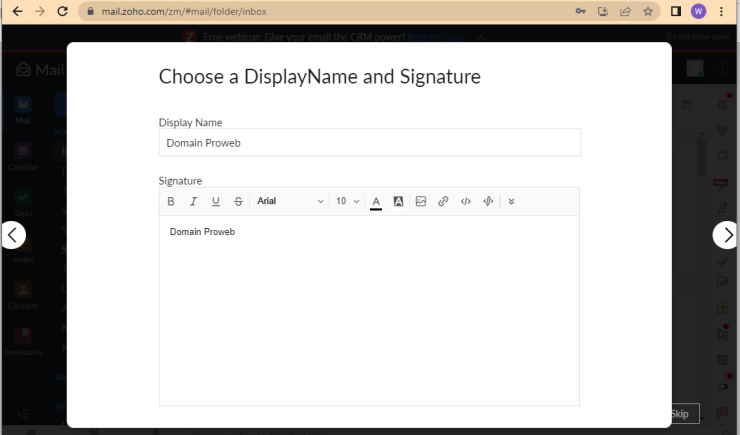Click the icon after the HTML code button
The height and width of the screenshot is (435, 740).
[x=488, y=201]
